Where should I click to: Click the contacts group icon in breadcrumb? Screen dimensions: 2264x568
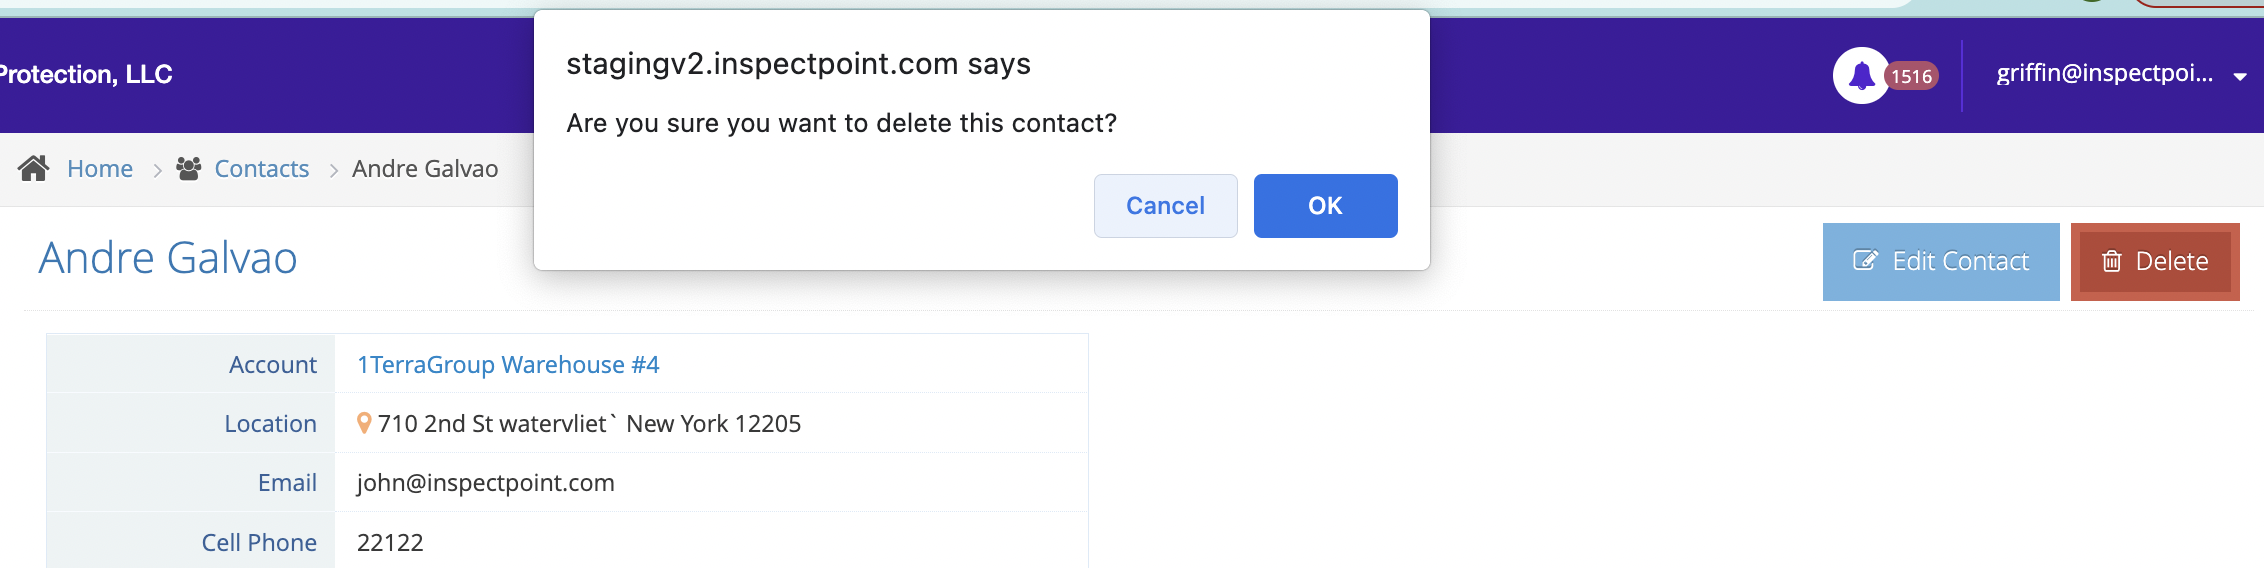click(189, 168)
